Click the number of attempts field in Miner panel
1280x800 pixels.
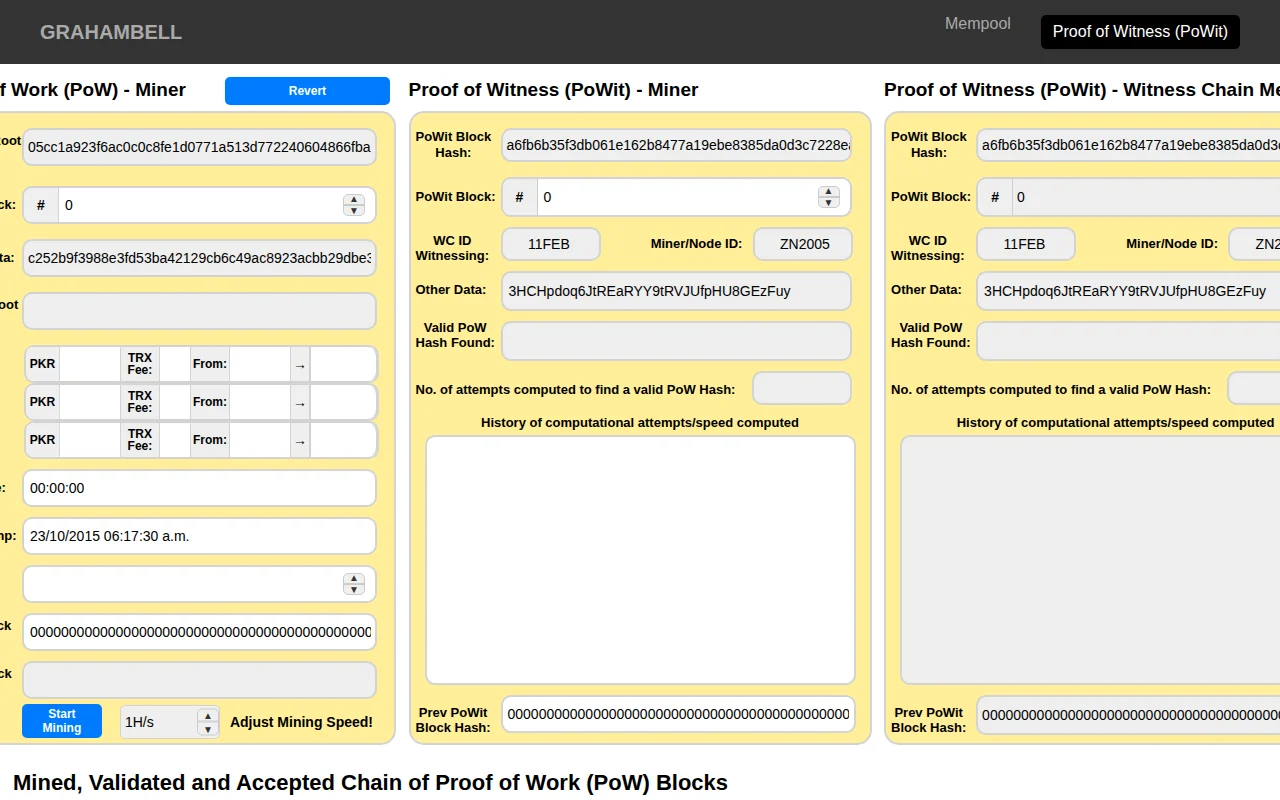(802, 389)
